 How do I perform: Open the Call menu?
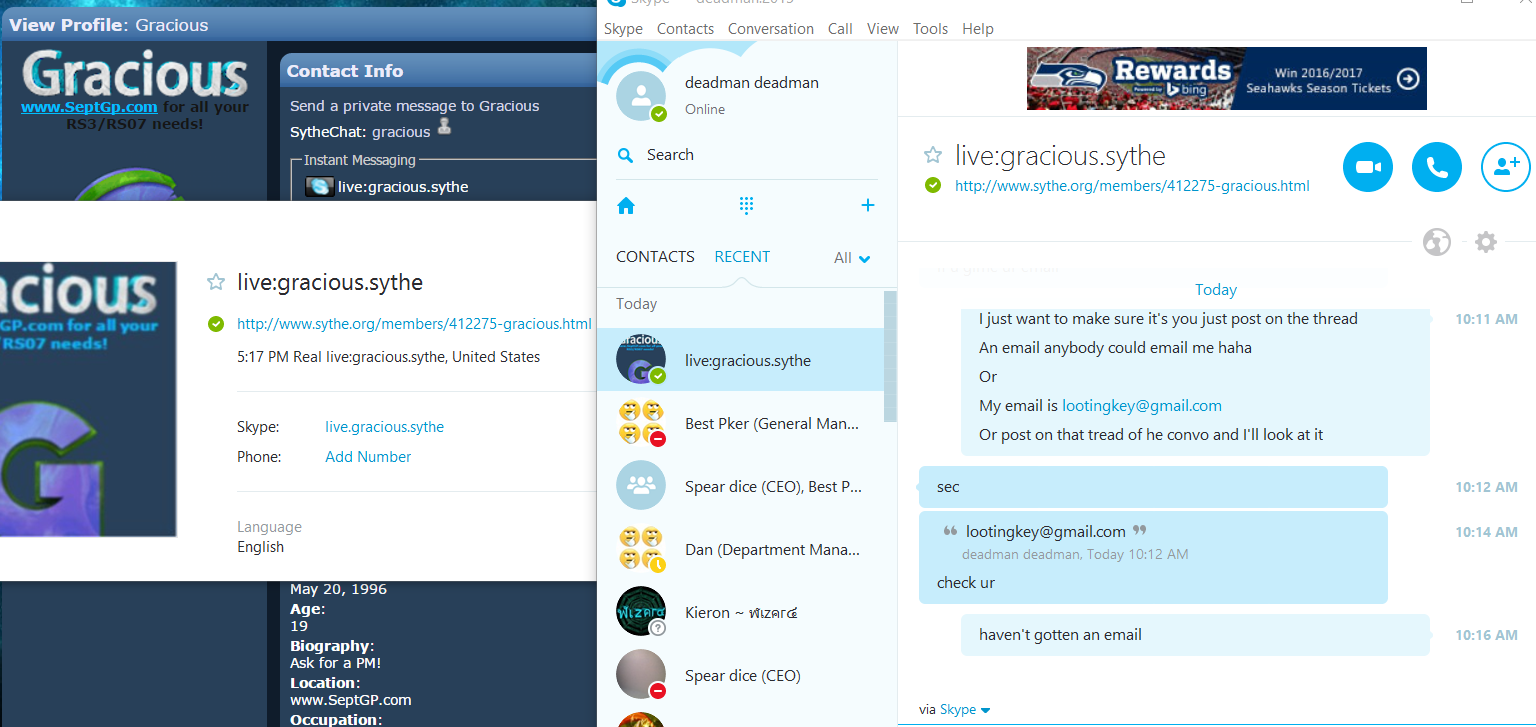[x=840, y=29]
